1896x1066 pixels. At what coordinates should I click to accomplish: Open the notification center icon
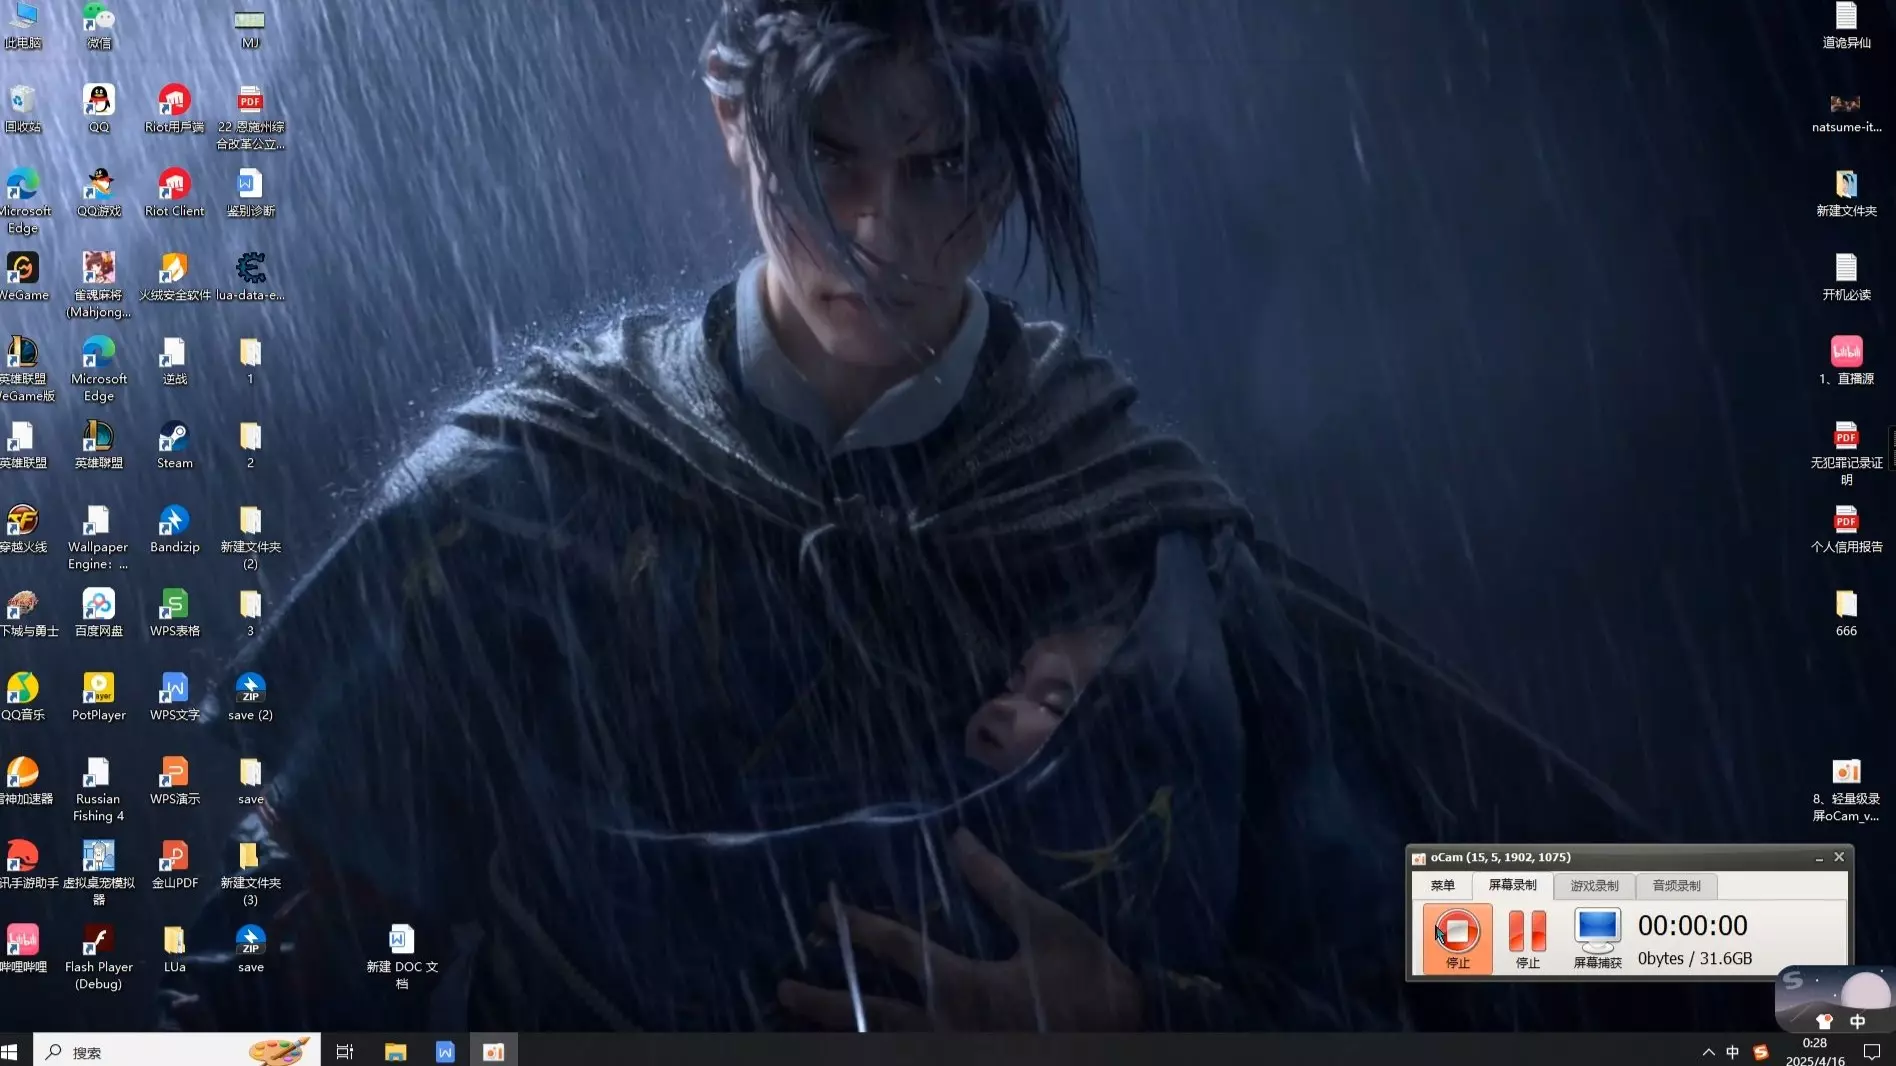point(1872,1052)
